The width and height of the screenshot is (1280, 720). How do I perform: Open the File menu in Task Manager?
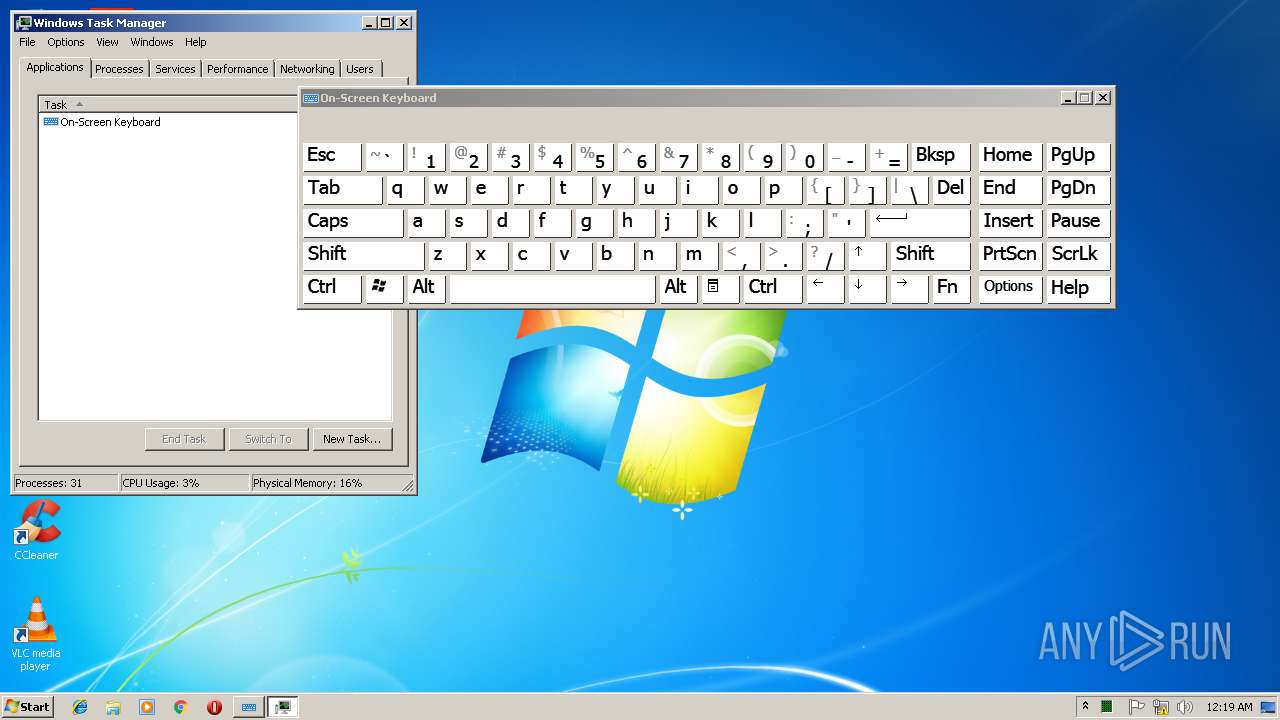[27, 42]
